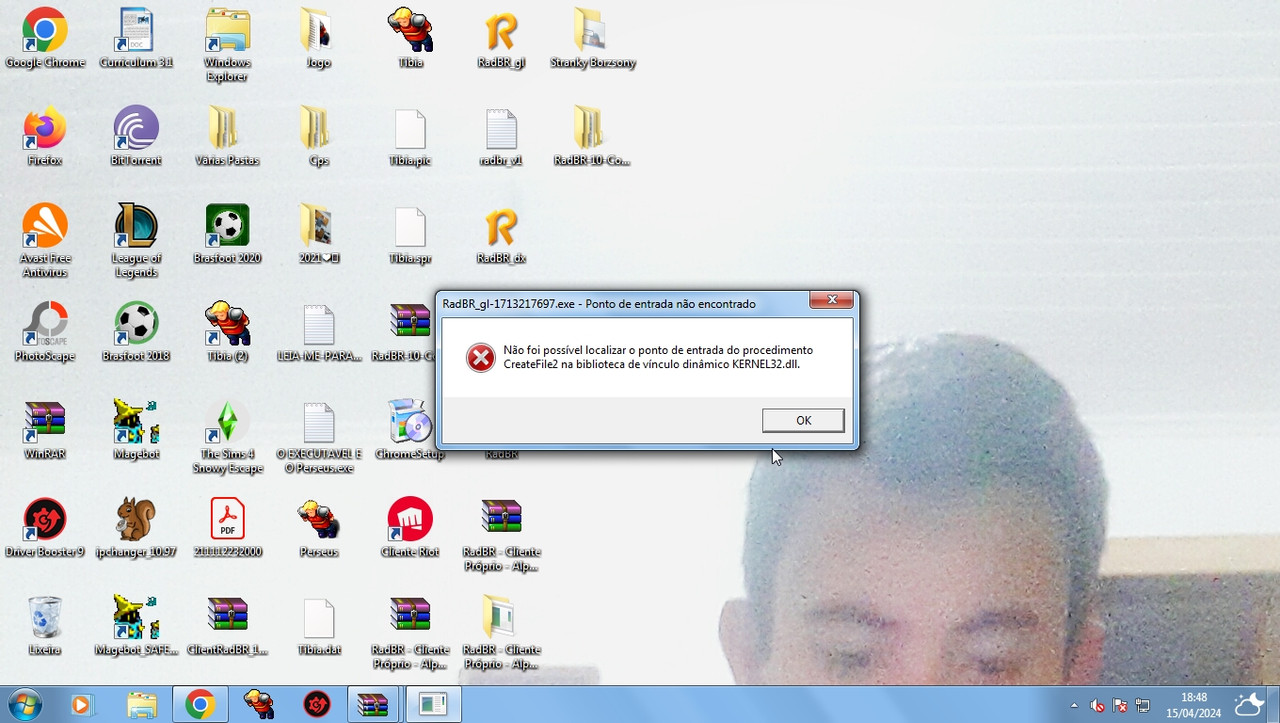Open the taskbar clock showing 18:48

click(1193, 705)
